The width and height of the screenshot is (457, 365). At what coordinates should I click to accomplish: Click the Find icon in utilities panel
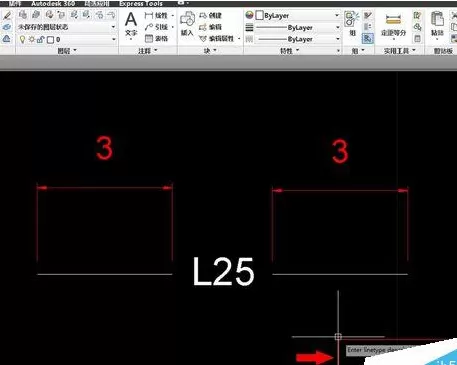click(417, 27)
